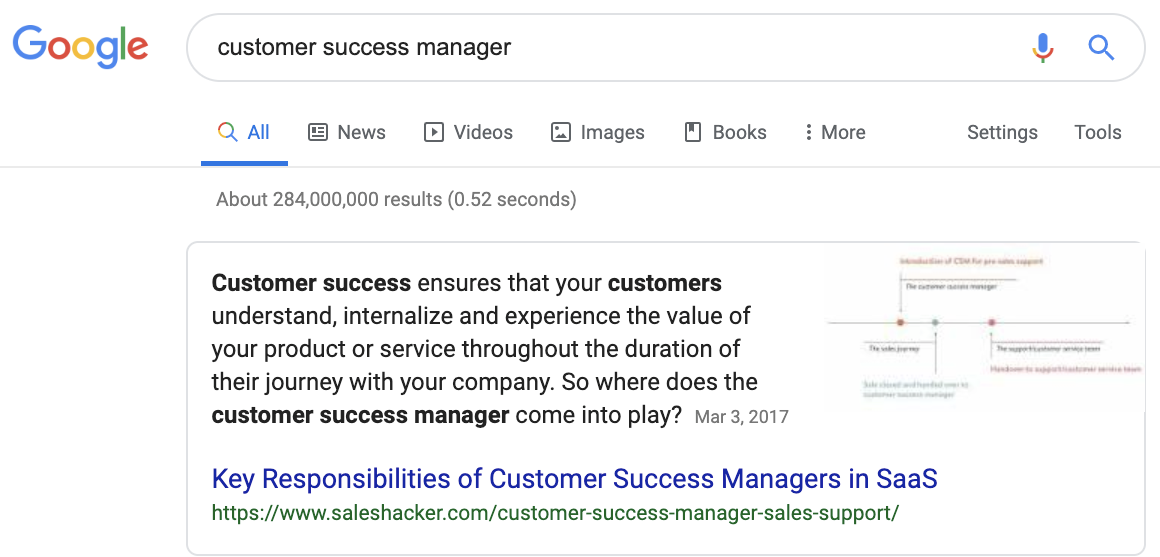Viewport: 1160px width, 557px height.
Task: Click the microphone voice search icon
Action: [x=1043, y=47]
